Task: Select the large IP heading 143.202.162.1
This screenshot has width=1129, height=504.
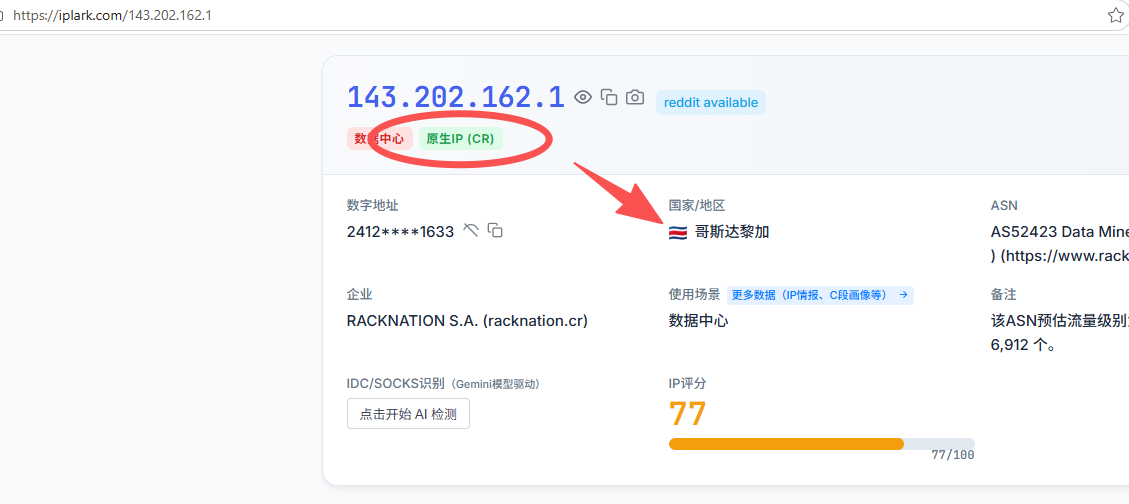Action: 456,97
